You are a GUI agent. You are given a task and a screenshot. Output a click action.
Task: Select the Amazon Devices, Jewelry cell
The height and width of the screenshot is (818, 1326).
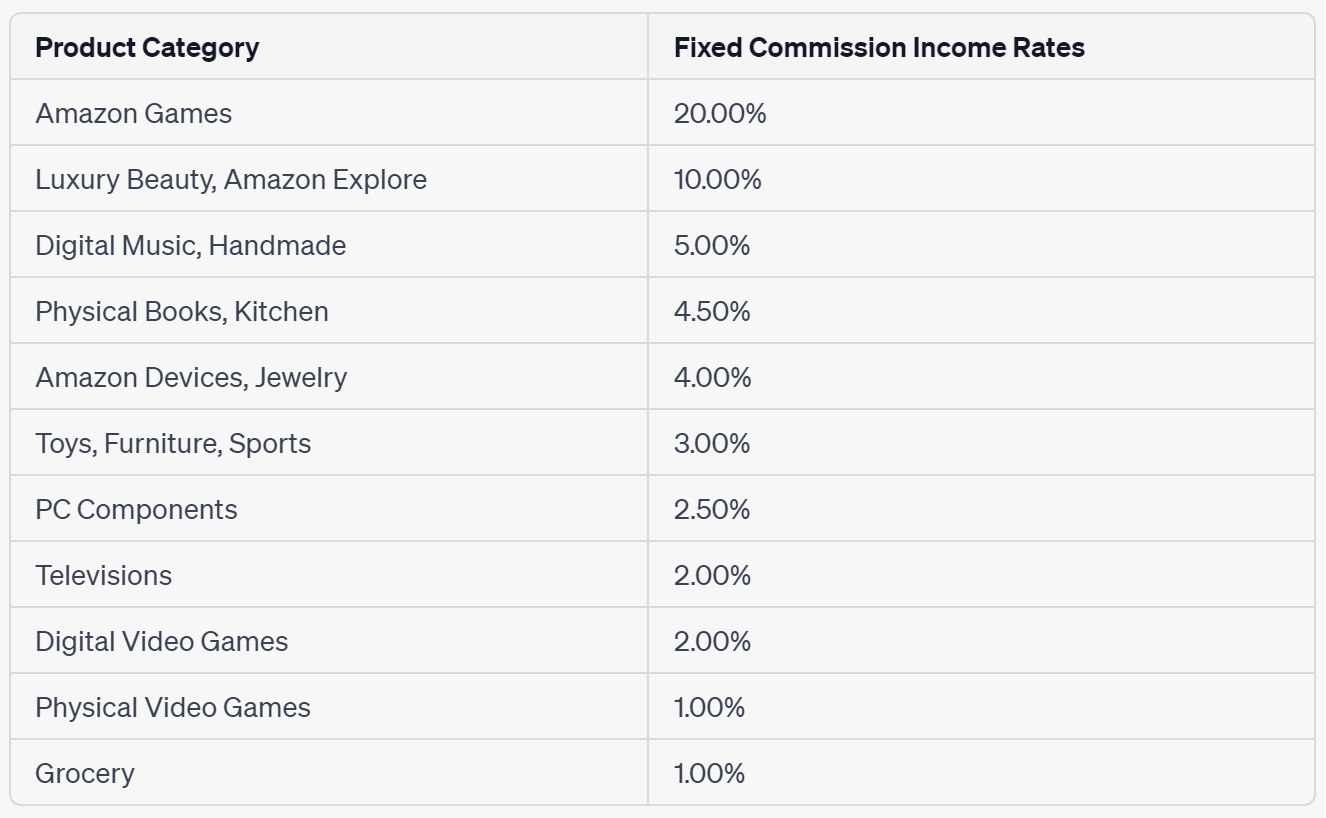pyautogui.click(x=191, y=377)
